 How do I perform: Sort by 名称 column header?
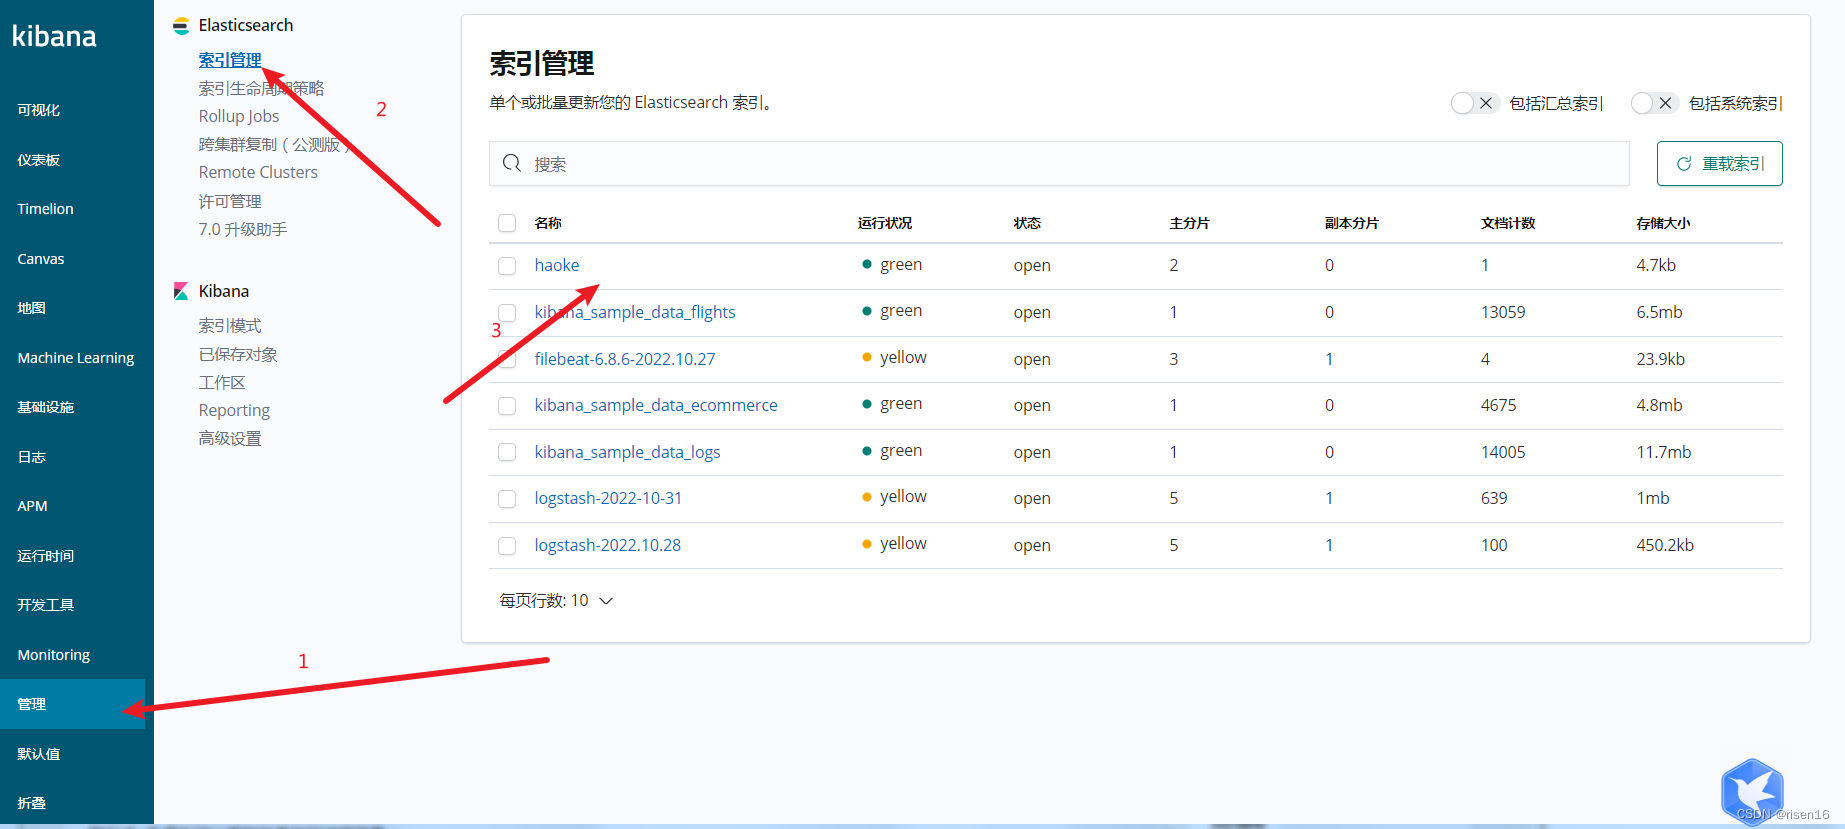pyautogui.click(x=548, y=223)
